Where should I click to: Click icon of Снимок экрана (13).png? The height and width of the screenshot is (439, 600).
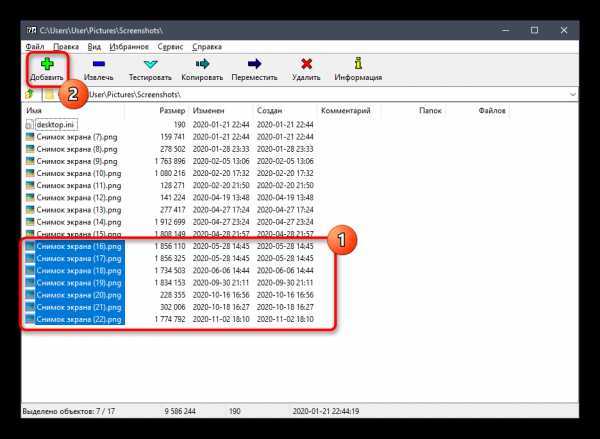click(30, 210)
